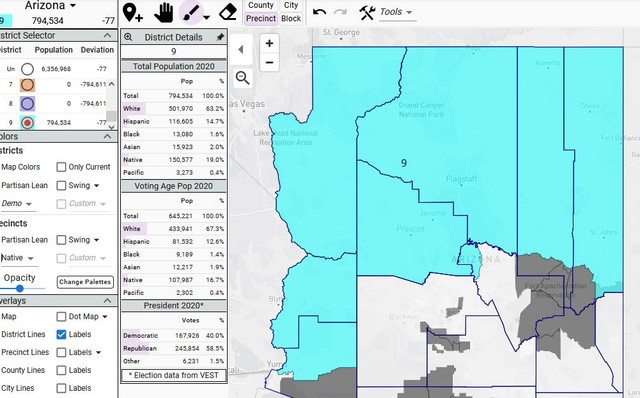The image size is (640, 398).
Task: Click the Democratic votes row
Action: point(174,336)
